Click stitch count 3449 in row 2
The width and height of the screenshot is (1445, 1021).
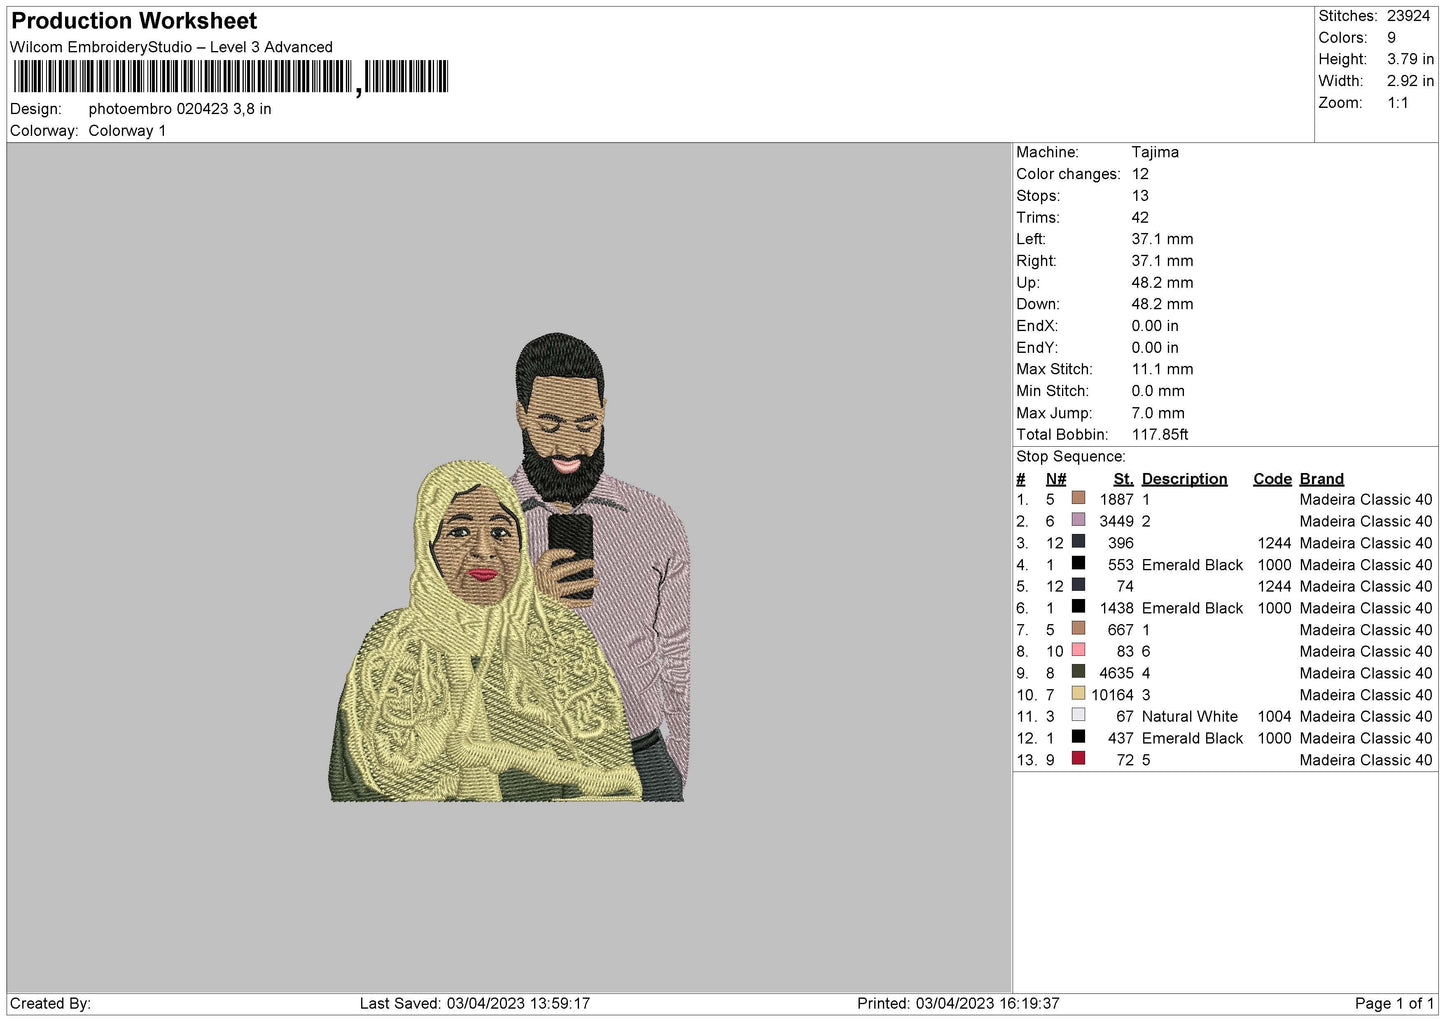click(x=1117, y=522)
